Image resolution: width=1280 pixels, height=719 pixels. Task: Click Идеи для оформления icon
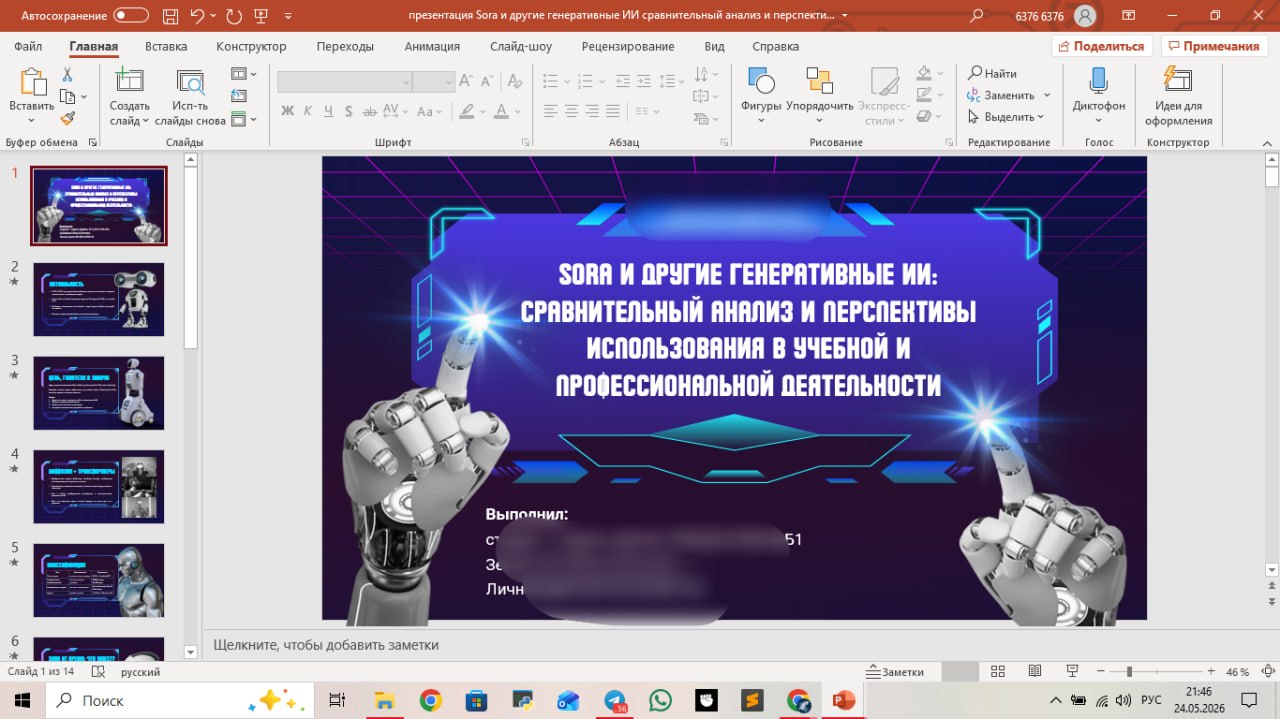pyautogui.click(x=1178, y=81)
